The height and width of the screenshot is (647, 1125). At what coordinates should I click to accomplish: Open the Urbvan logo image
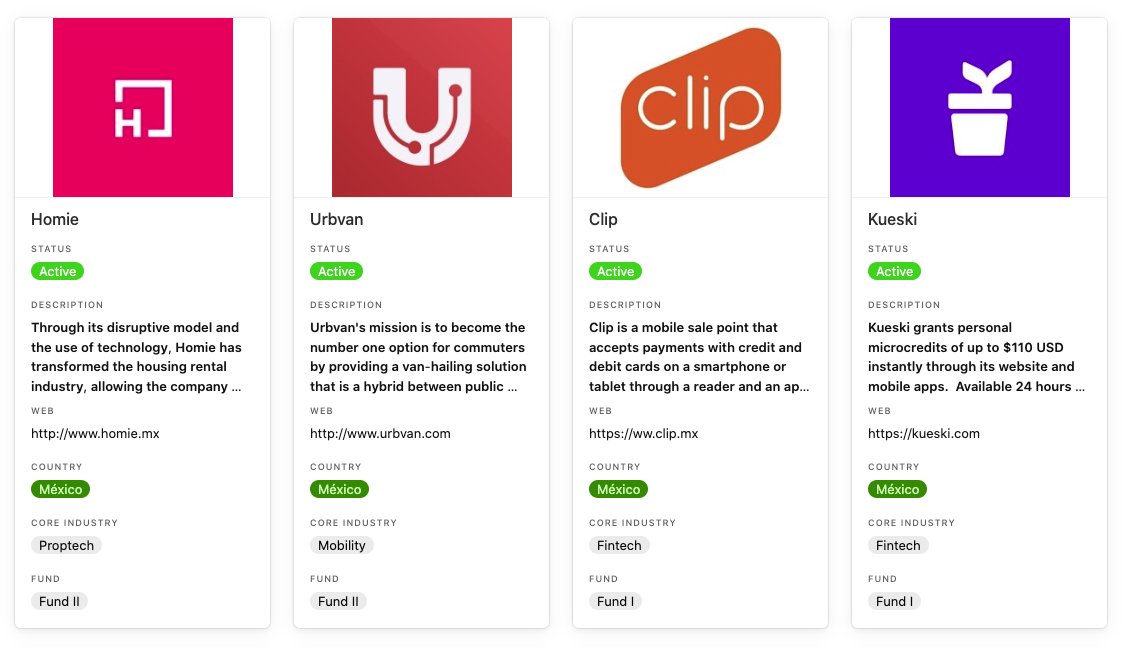coord(422,108)
